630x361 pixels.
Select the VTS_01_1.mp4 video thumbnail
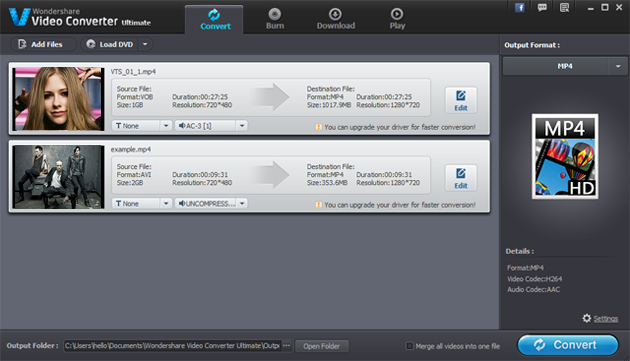(x=58, y=99)
